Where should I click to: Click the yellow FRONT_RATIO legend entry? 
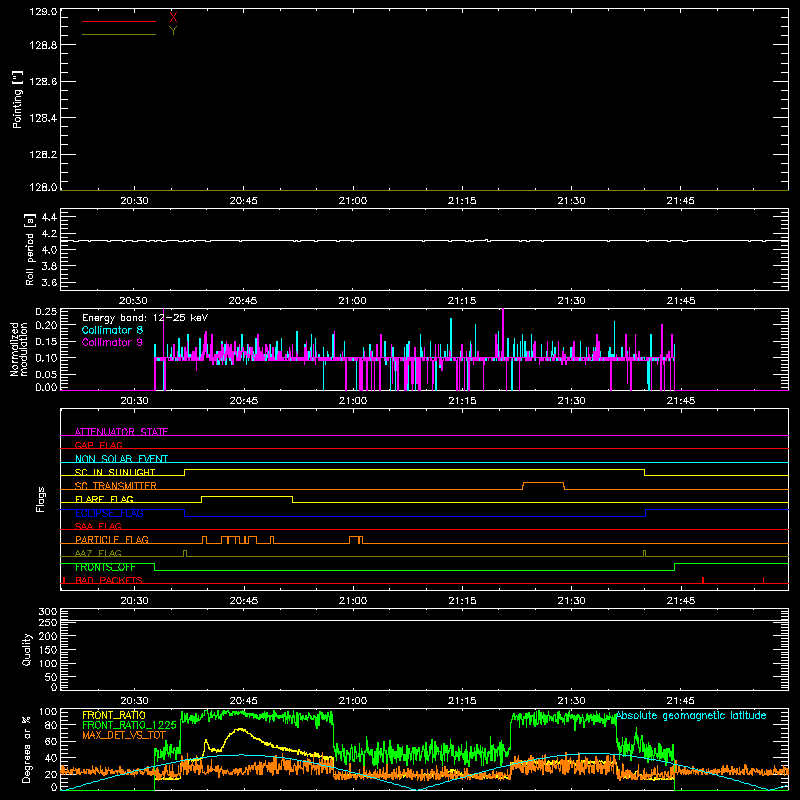click(x=114, y=715)
